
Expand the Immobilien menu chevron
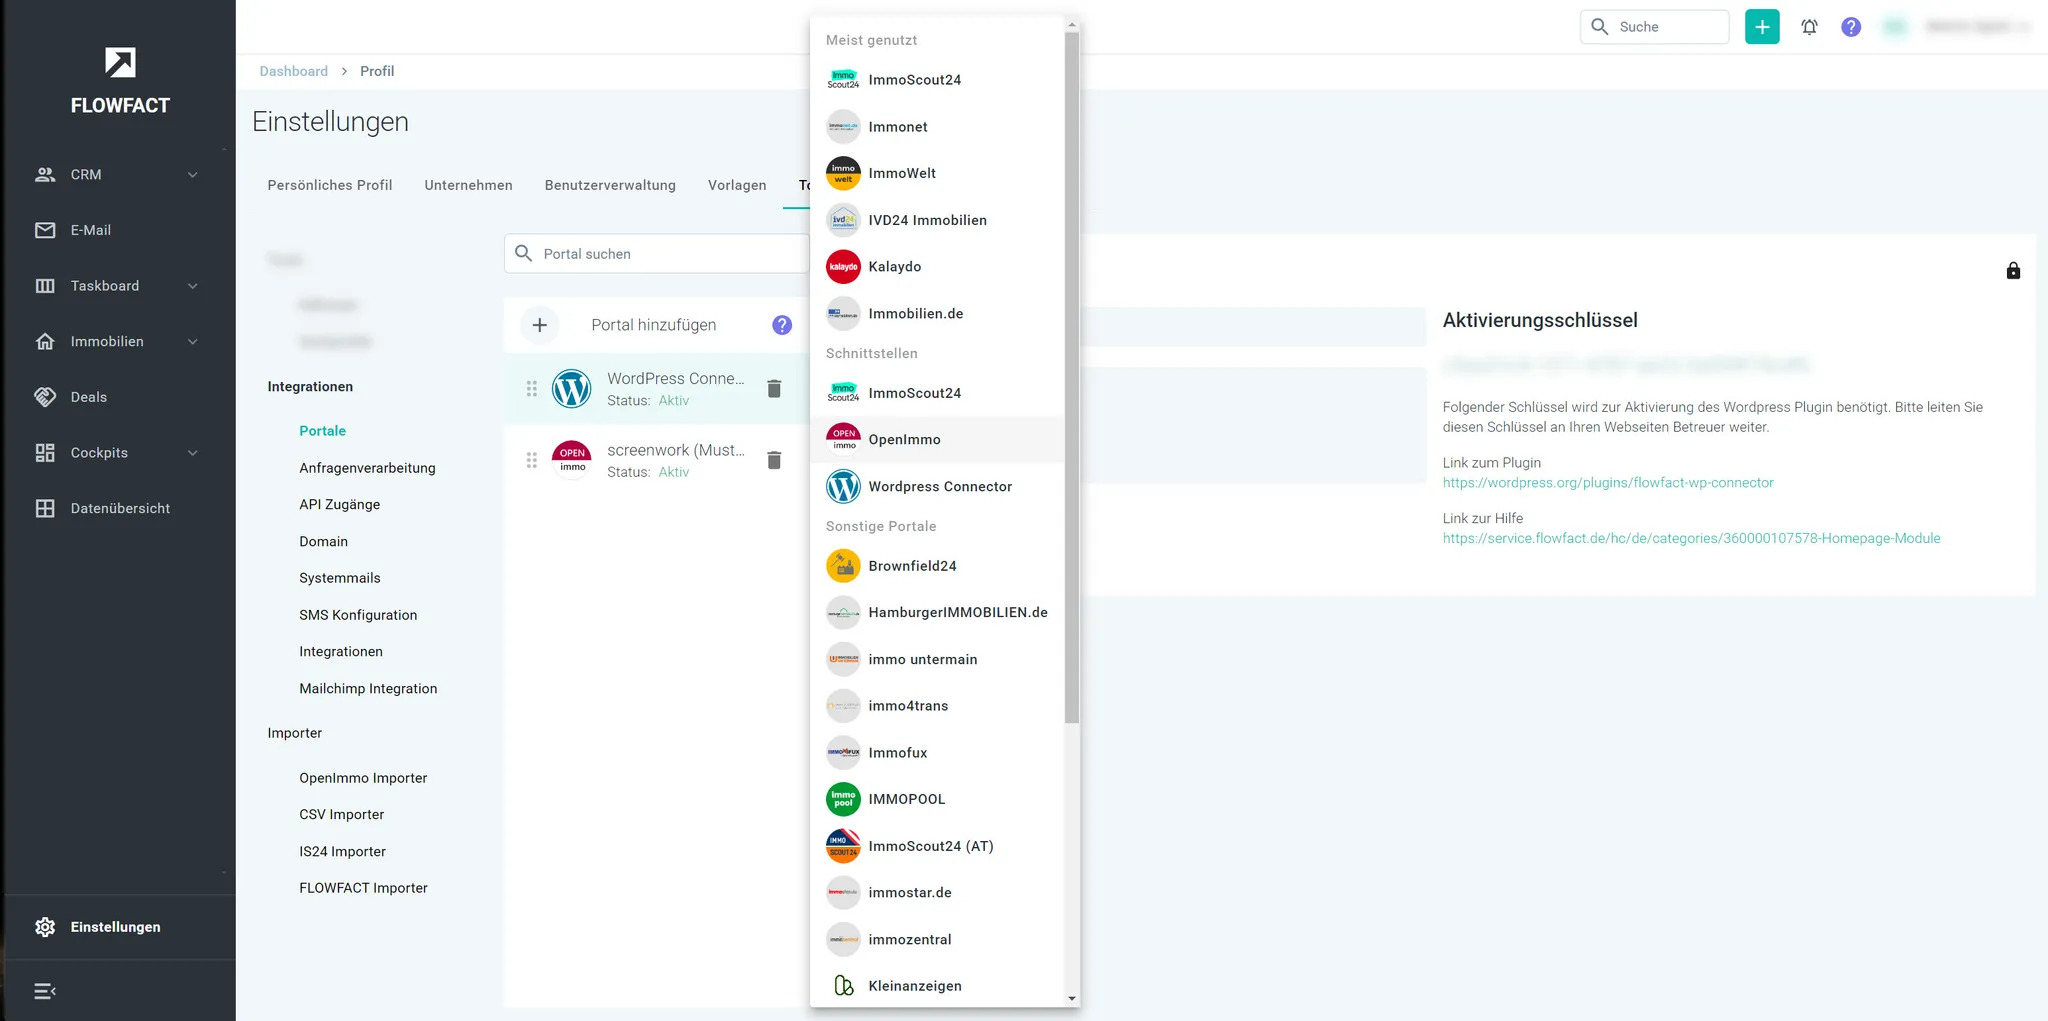[x=193, y=342]
